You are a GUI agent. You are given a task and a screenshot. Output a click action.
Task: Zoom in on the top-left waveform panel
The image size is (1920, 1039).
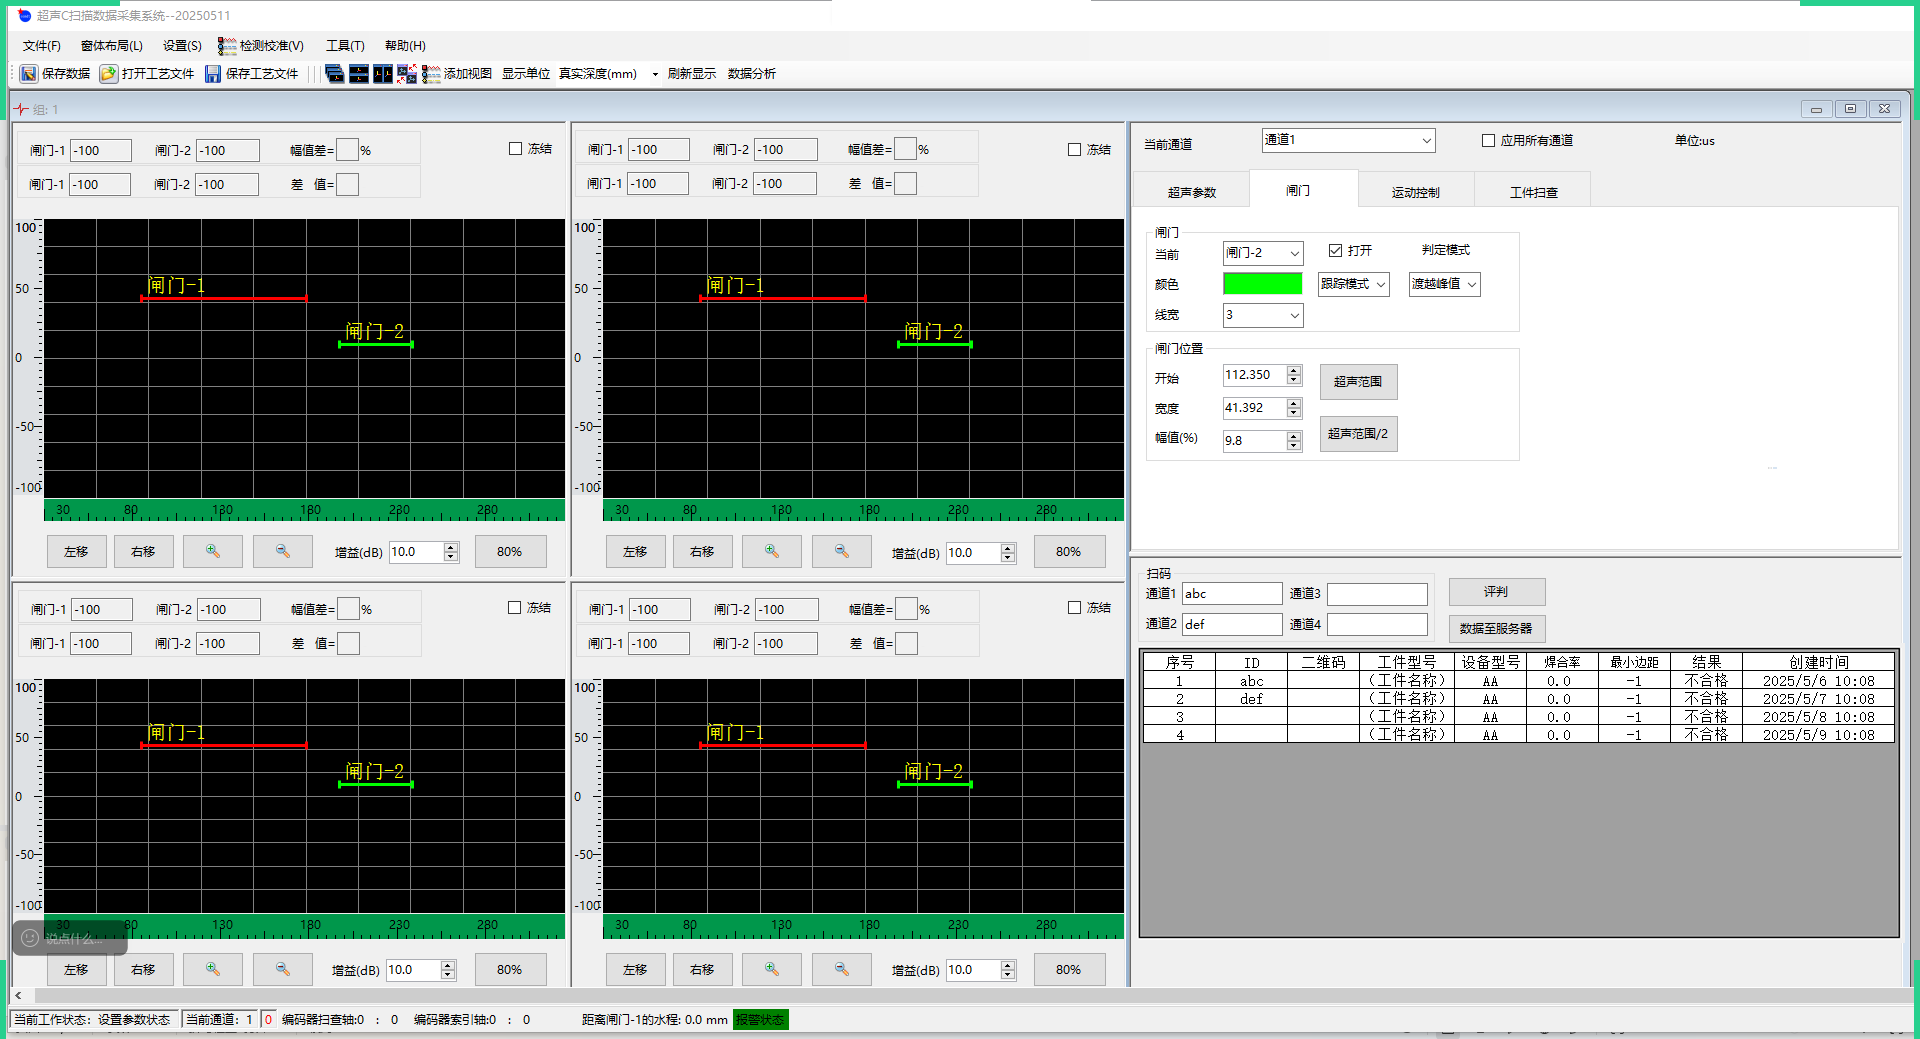tap(213, 552)
